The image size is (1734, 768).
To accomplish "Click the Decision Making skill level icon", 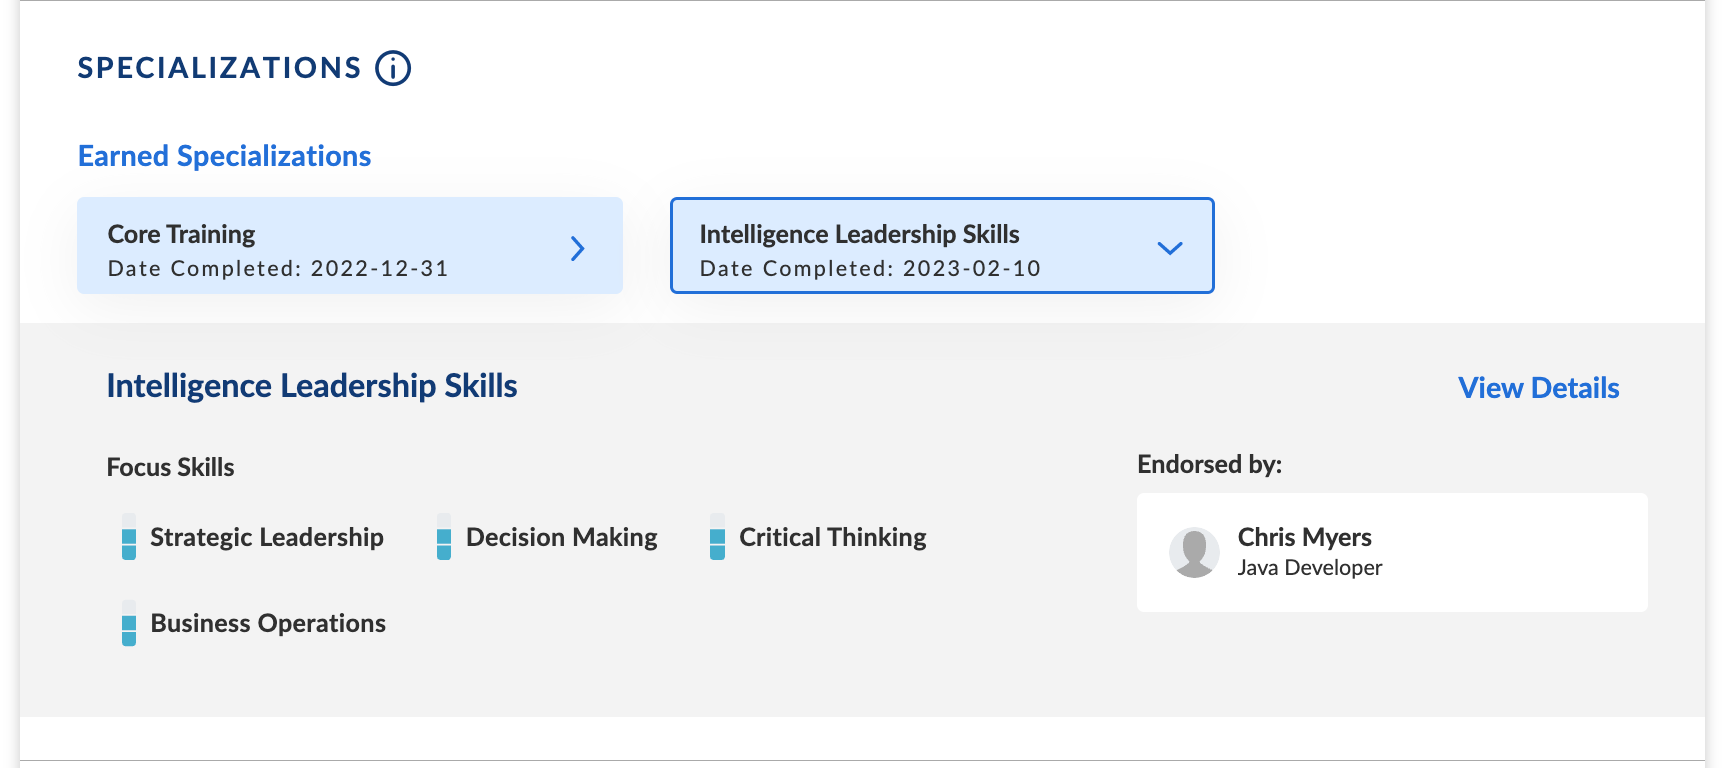I will tap(444, 537).
